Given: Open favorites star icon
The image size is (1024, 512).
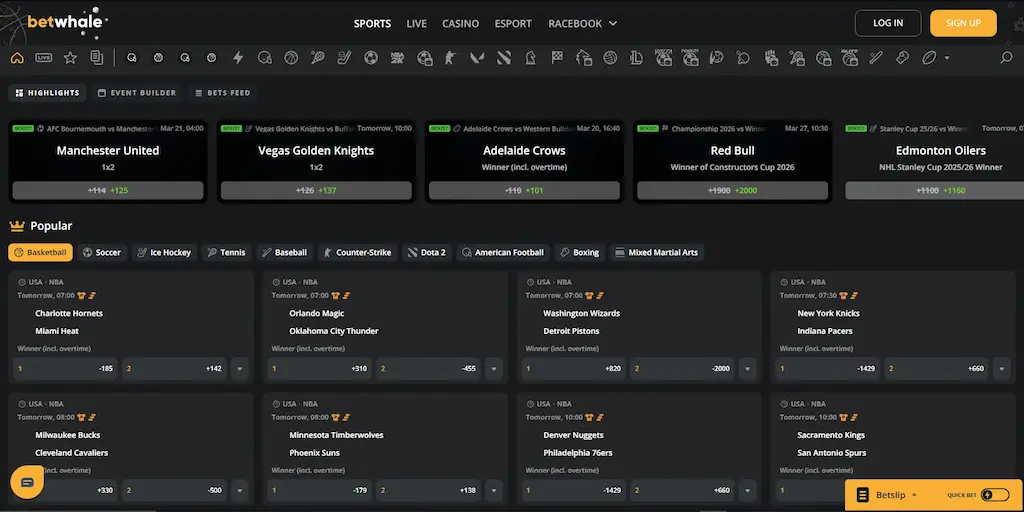Looking at the screenshot, I should [x=71, y=57].
